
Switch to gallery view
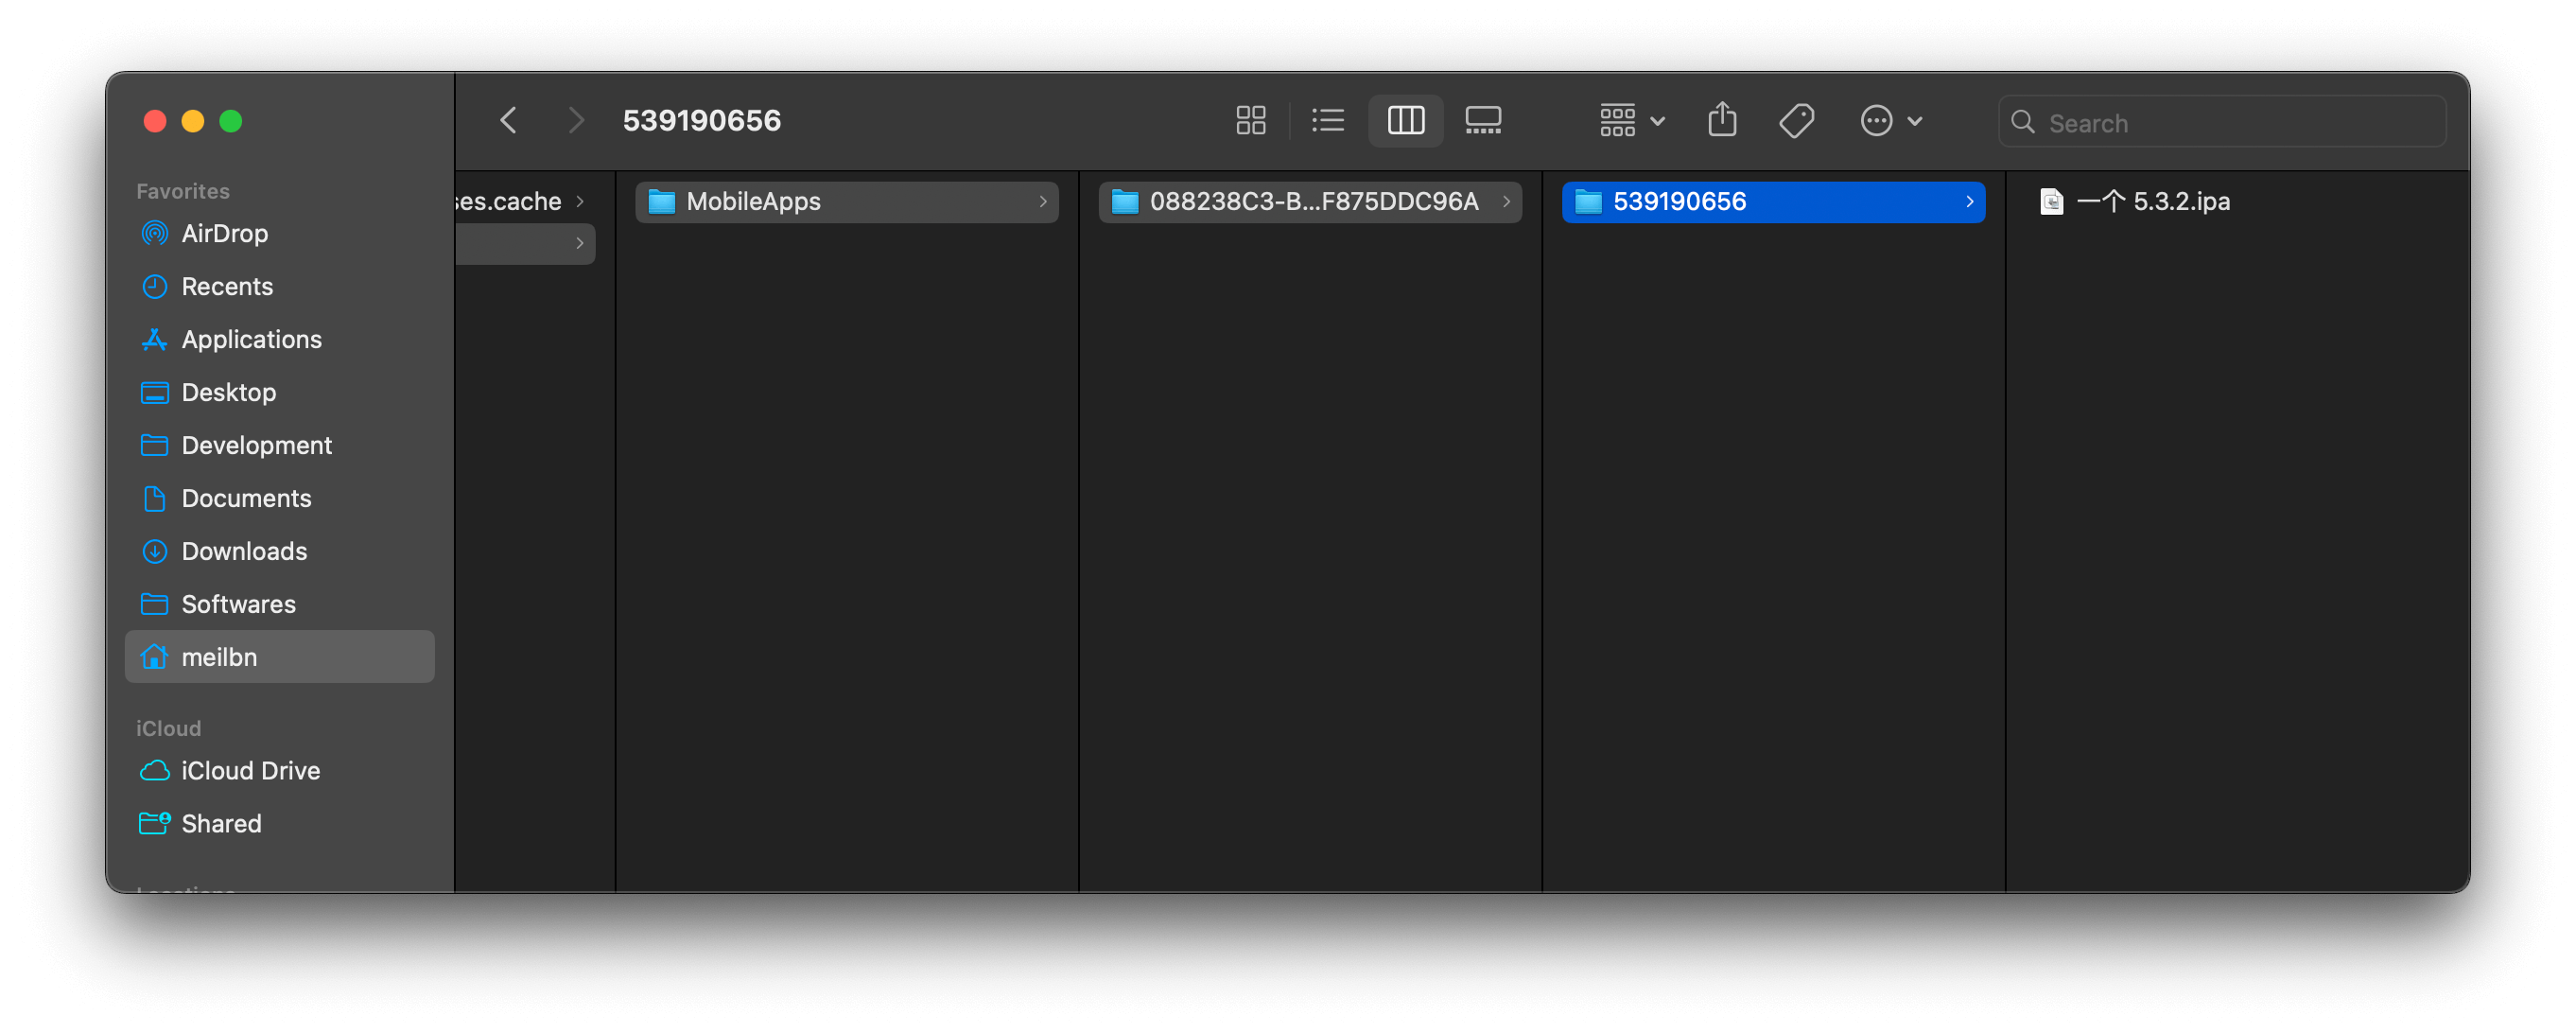pyautogui.click(x=1482, y=121)
